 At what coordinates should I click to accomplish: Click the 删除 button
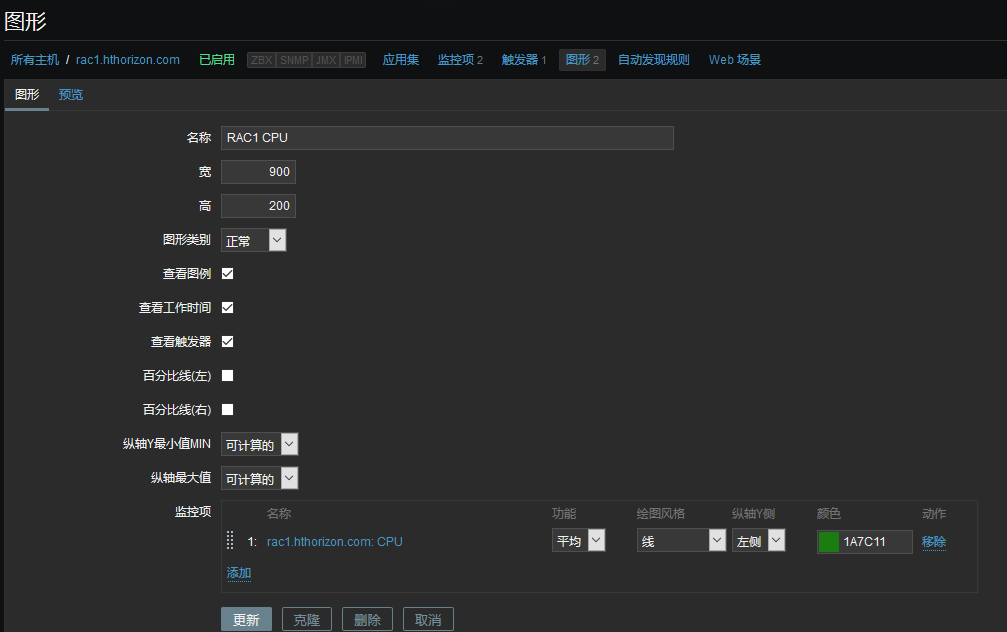click(367, 620)
